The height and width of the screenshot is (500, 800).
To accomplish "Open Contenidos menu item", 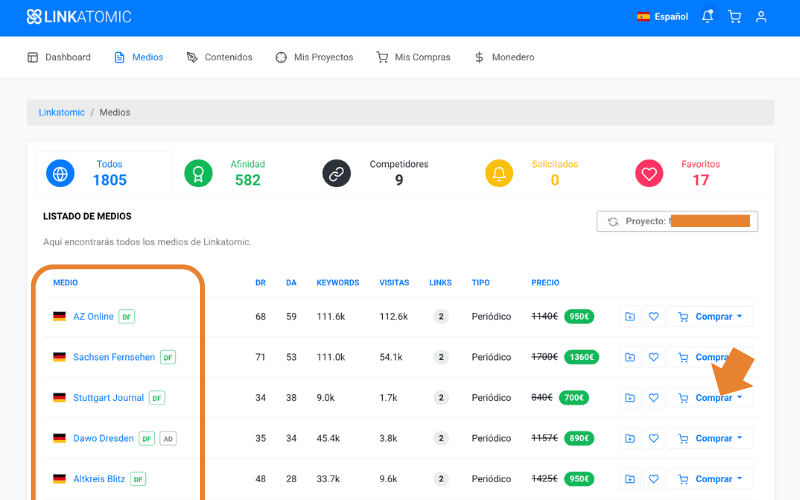I will (x=219, y=57).
